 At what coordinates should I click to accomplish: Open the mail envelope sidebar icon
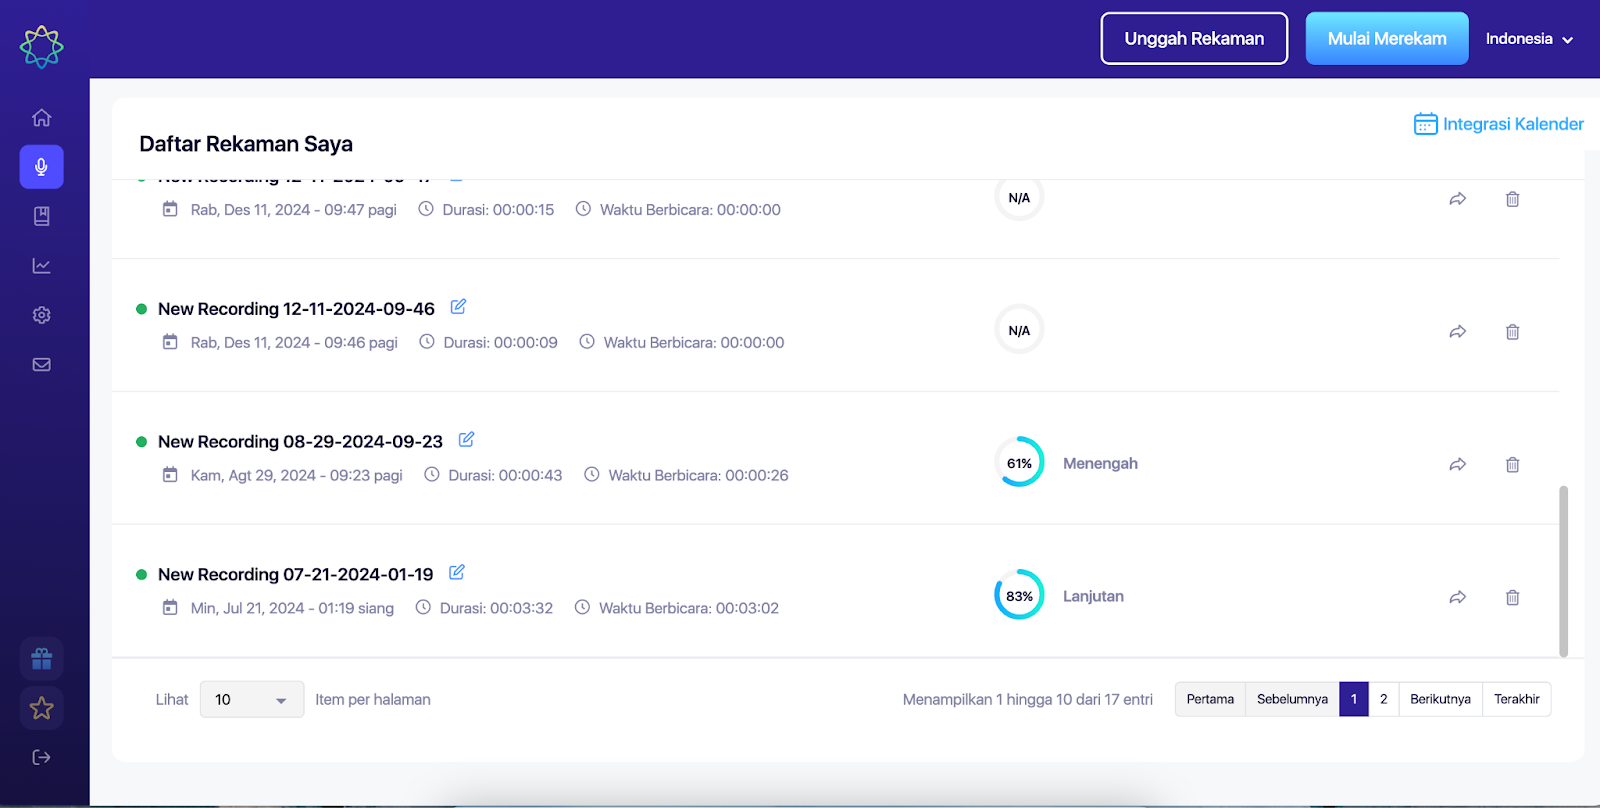coord(41,364)
